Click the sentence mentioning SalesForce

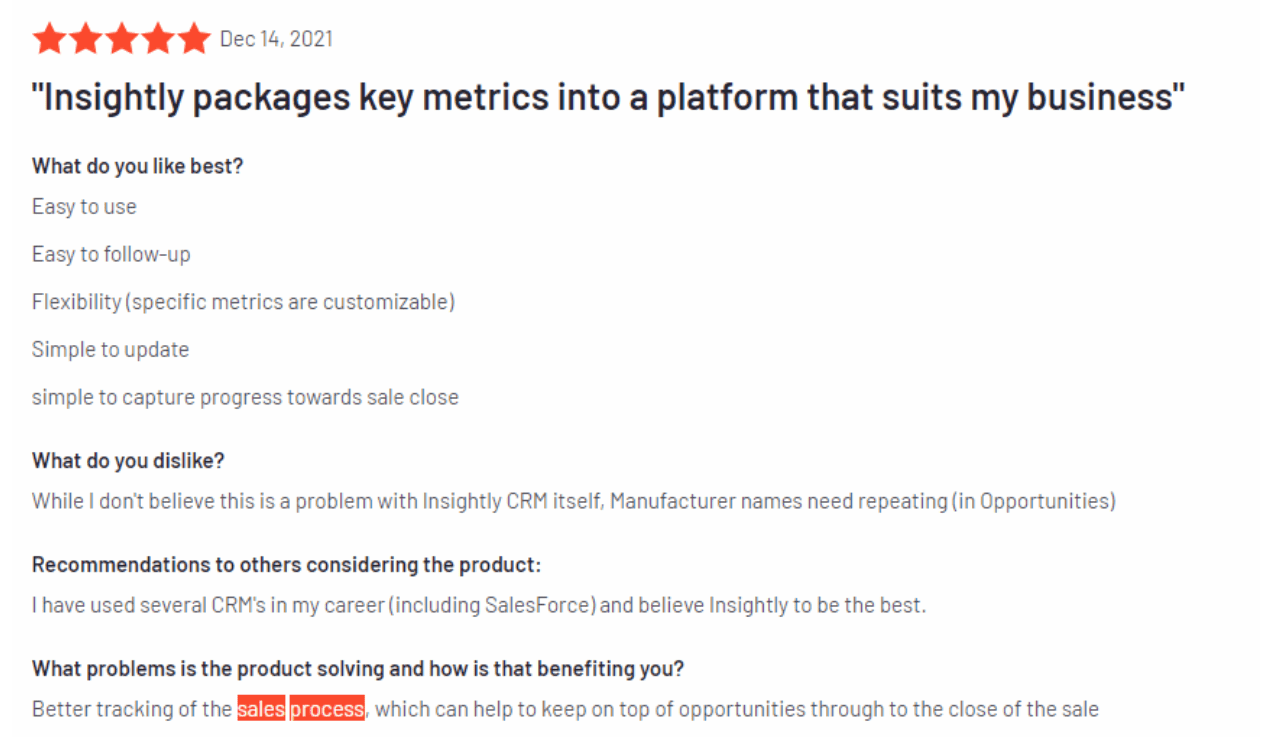[479, 605]
